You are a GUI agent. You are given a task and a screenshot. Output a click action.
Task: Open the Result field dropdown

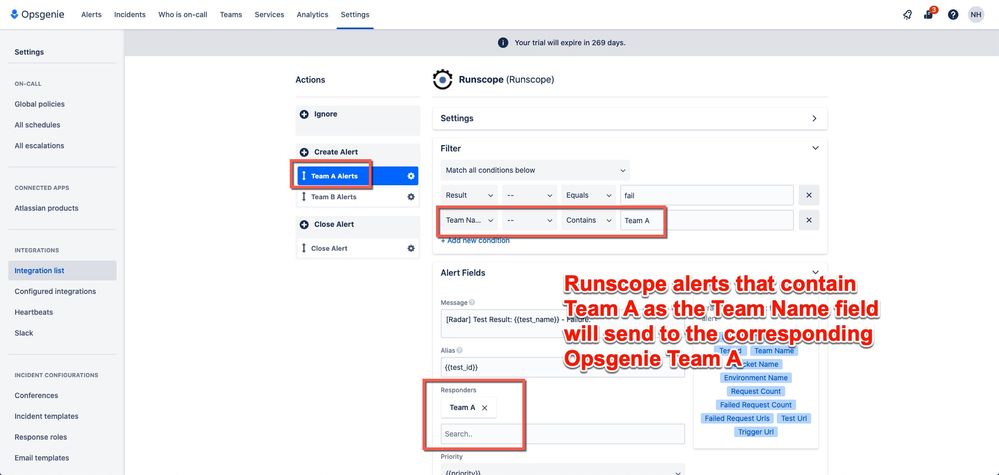(469, 195)
